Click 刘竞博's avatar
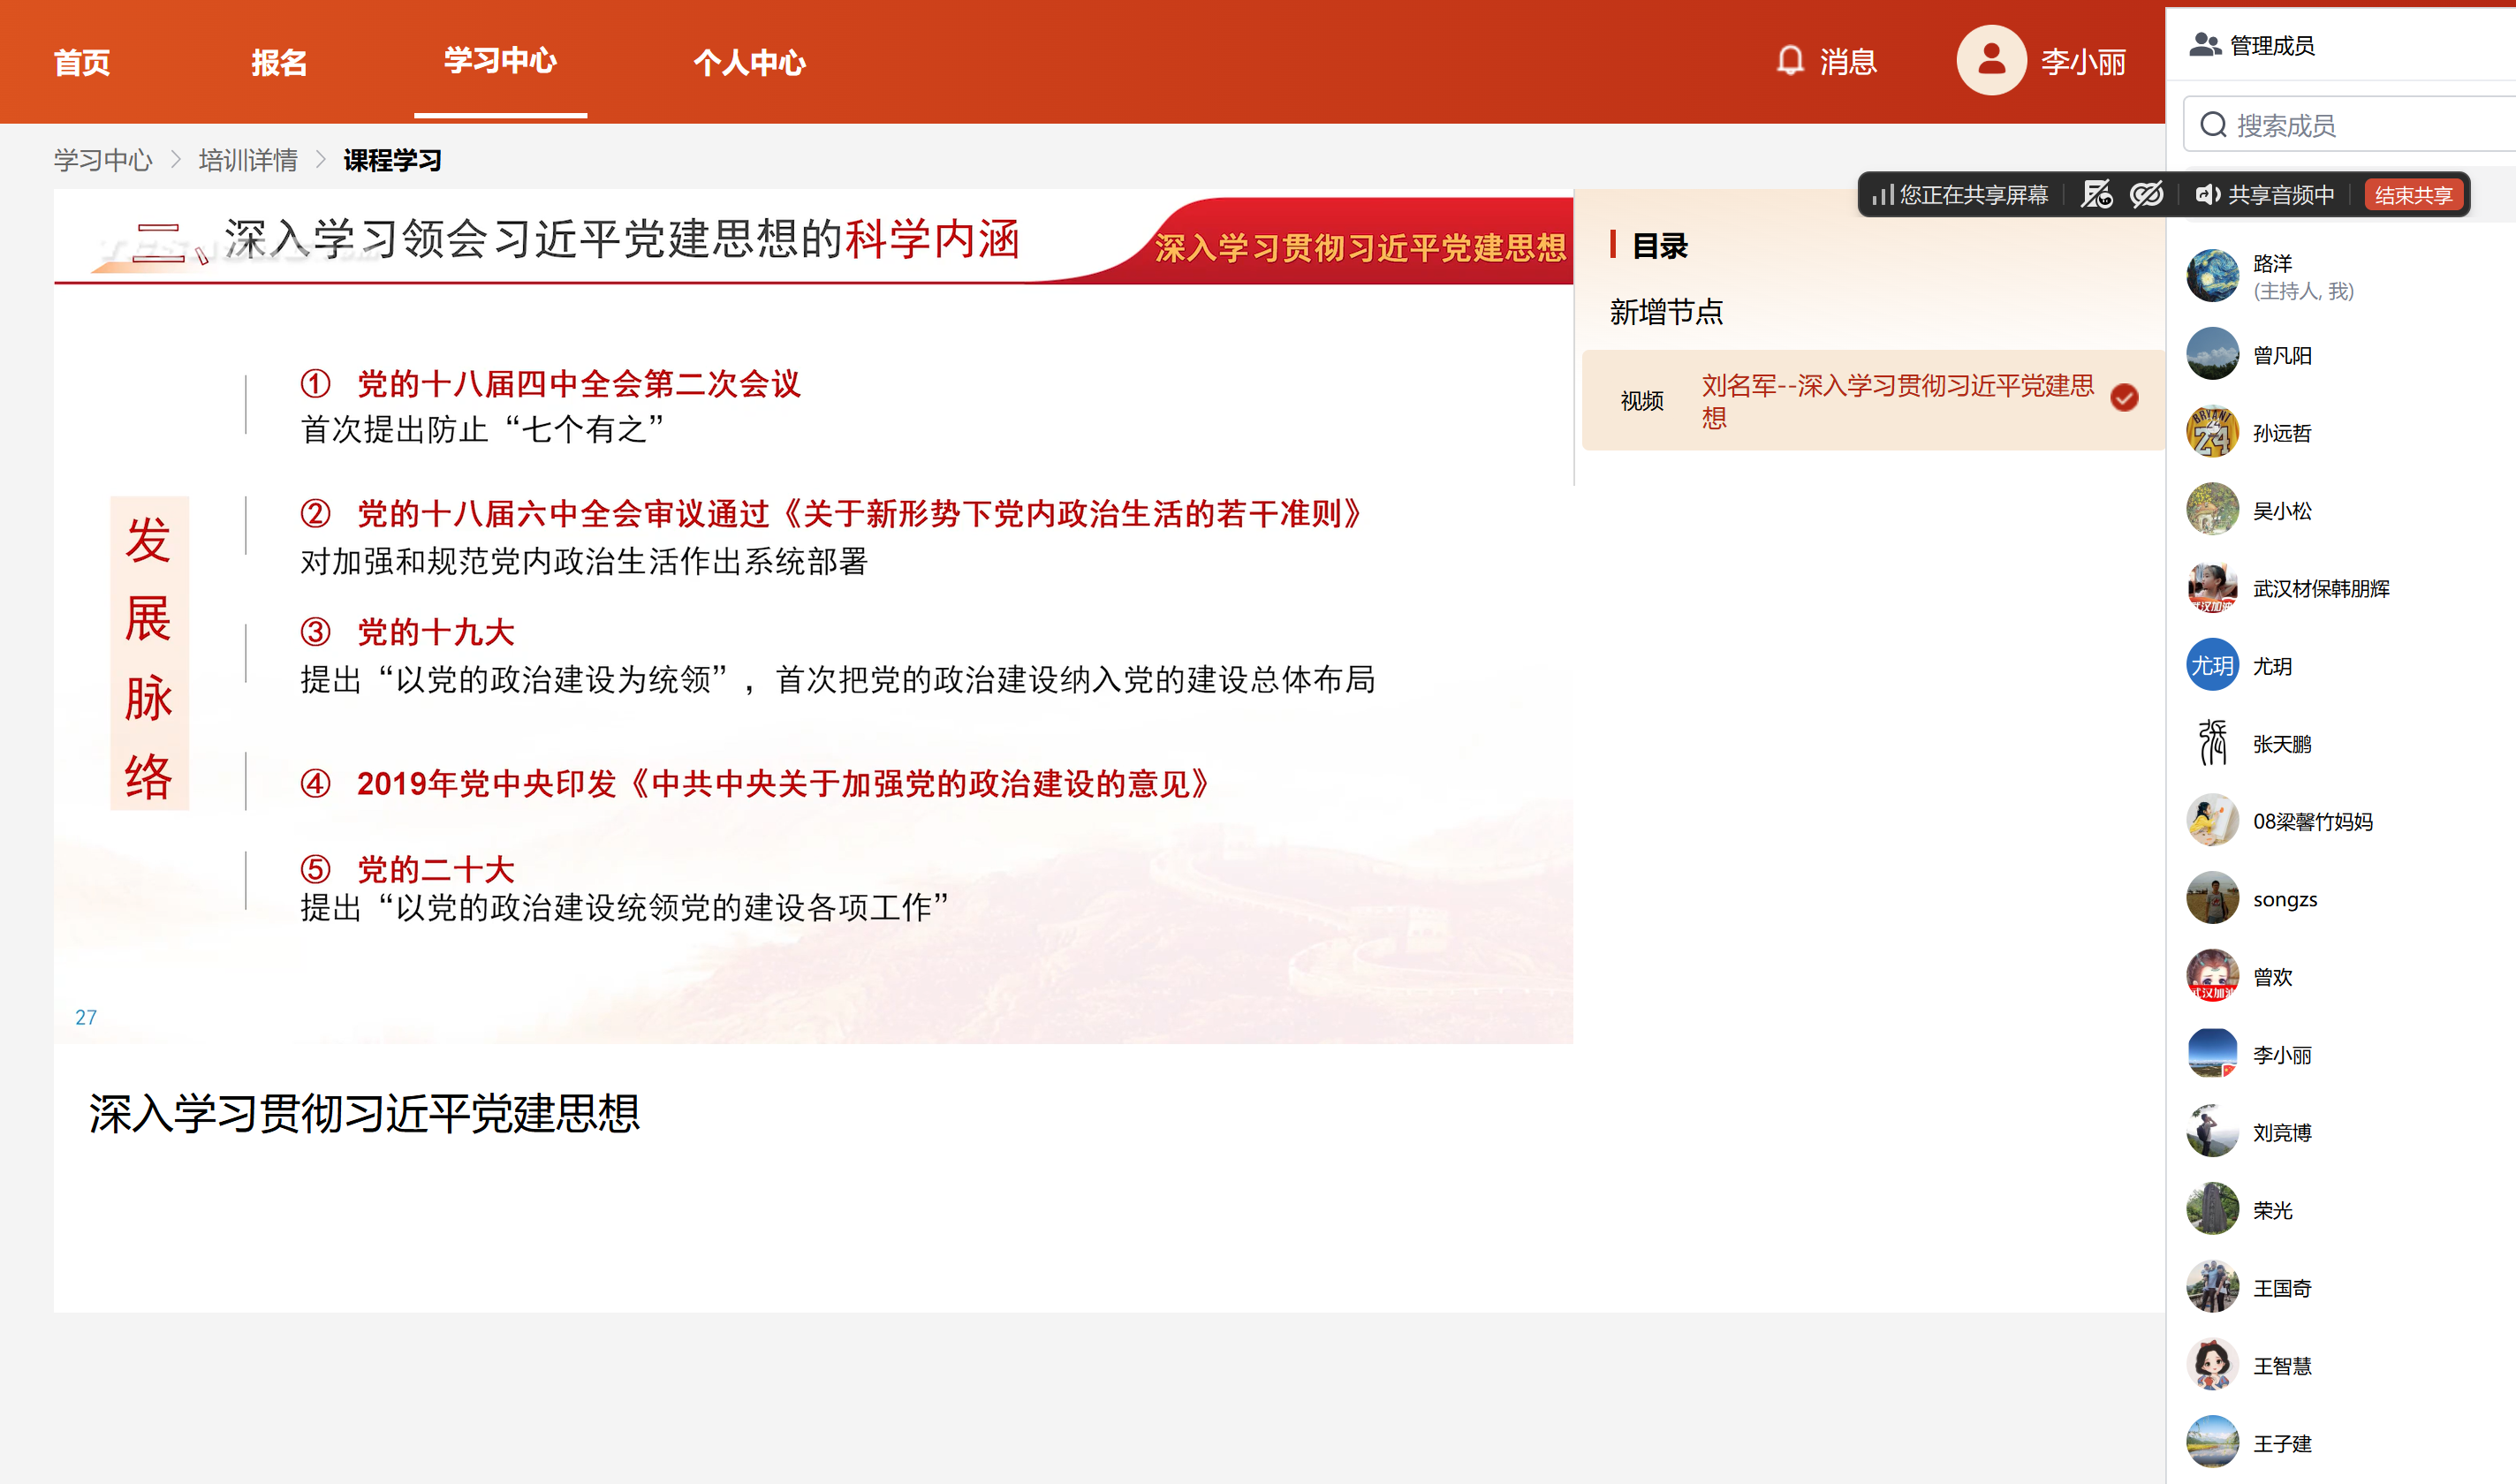The height and width of the screenshot is (1484, 2516). [2212, 1132]
